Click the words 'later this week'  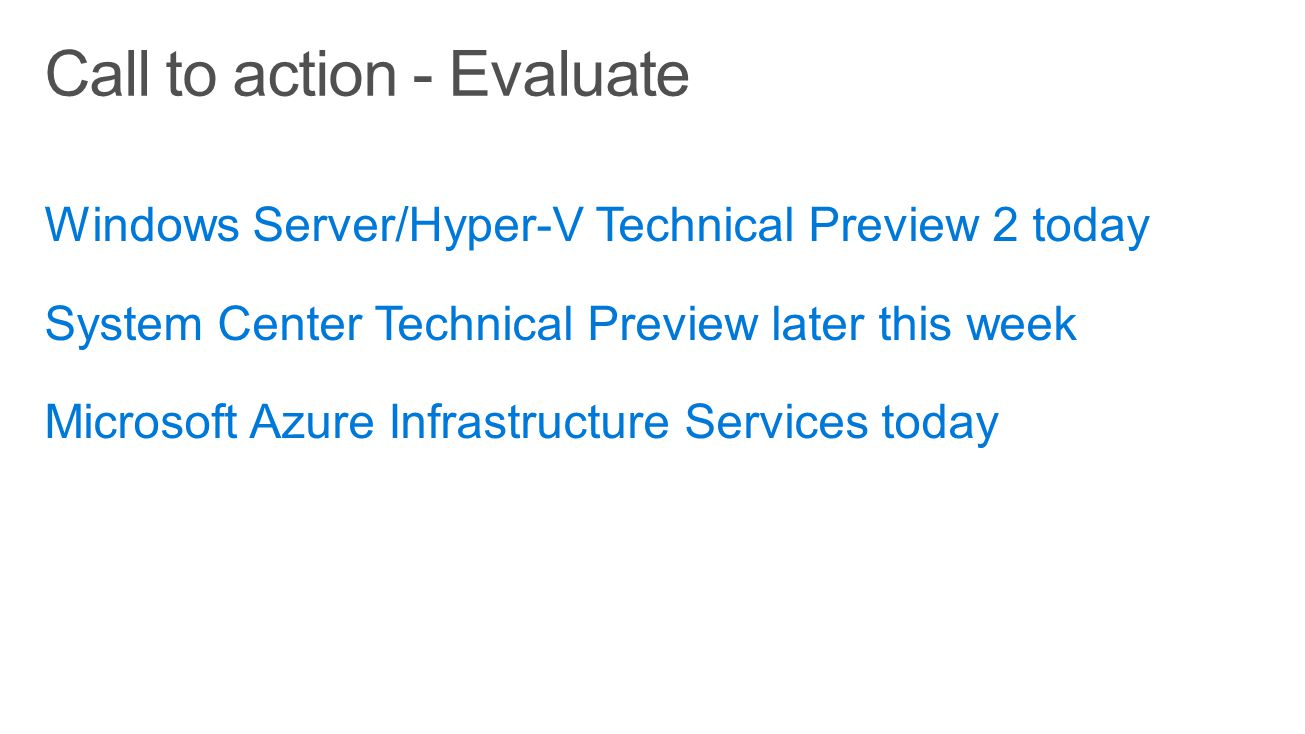click(x=924, y=324)
